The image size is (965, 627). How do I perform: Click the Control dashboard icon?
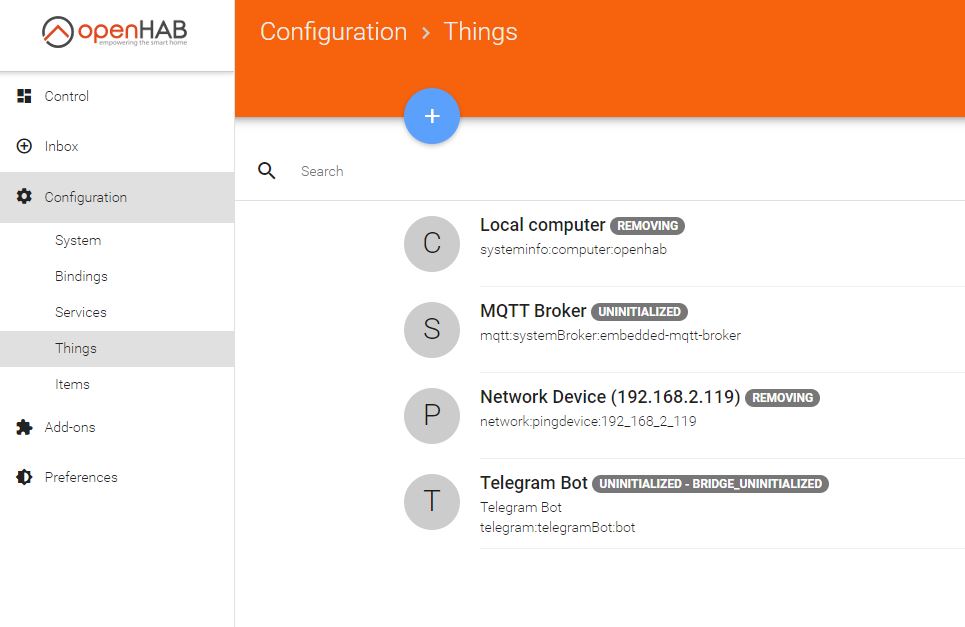tap(24, 96)
